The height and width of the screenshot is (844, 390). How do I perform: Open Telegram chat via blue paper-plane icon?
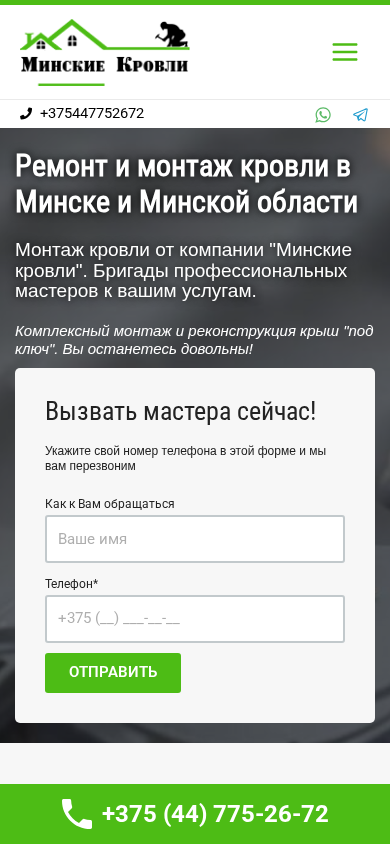click(360, 115)
